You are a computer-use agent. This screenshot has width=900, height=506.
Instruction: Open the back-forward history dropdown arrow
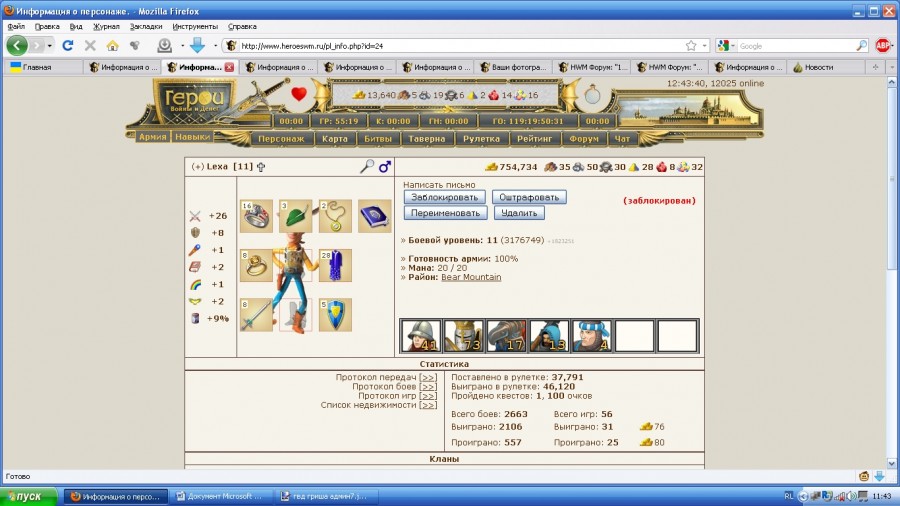(x=49, y=45)
